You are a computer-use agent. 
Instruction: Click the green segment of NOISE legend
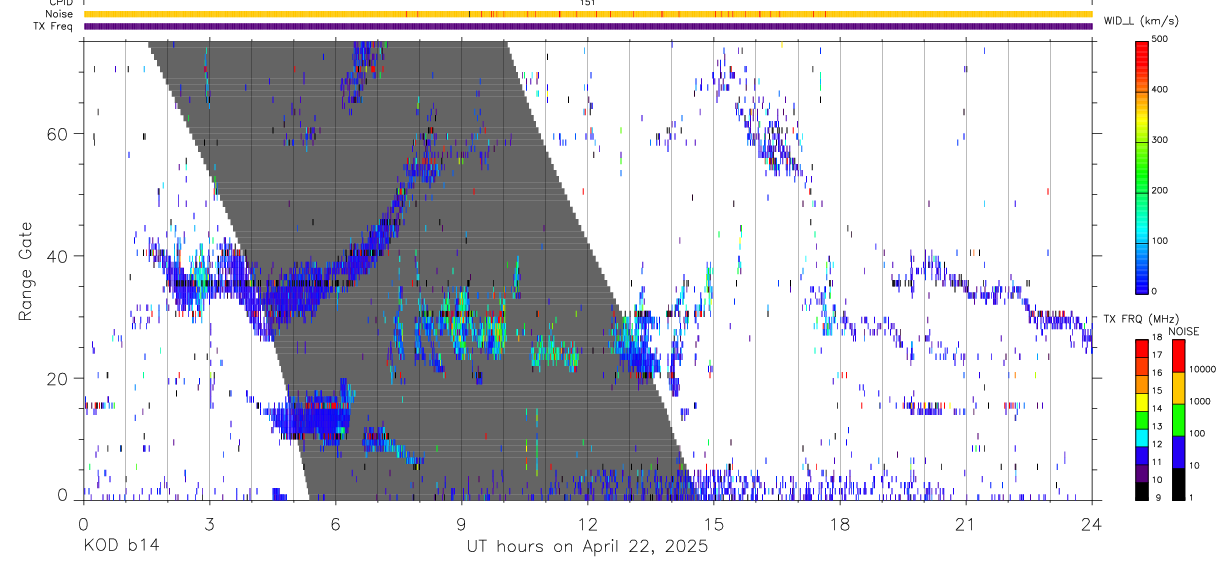1178,420
